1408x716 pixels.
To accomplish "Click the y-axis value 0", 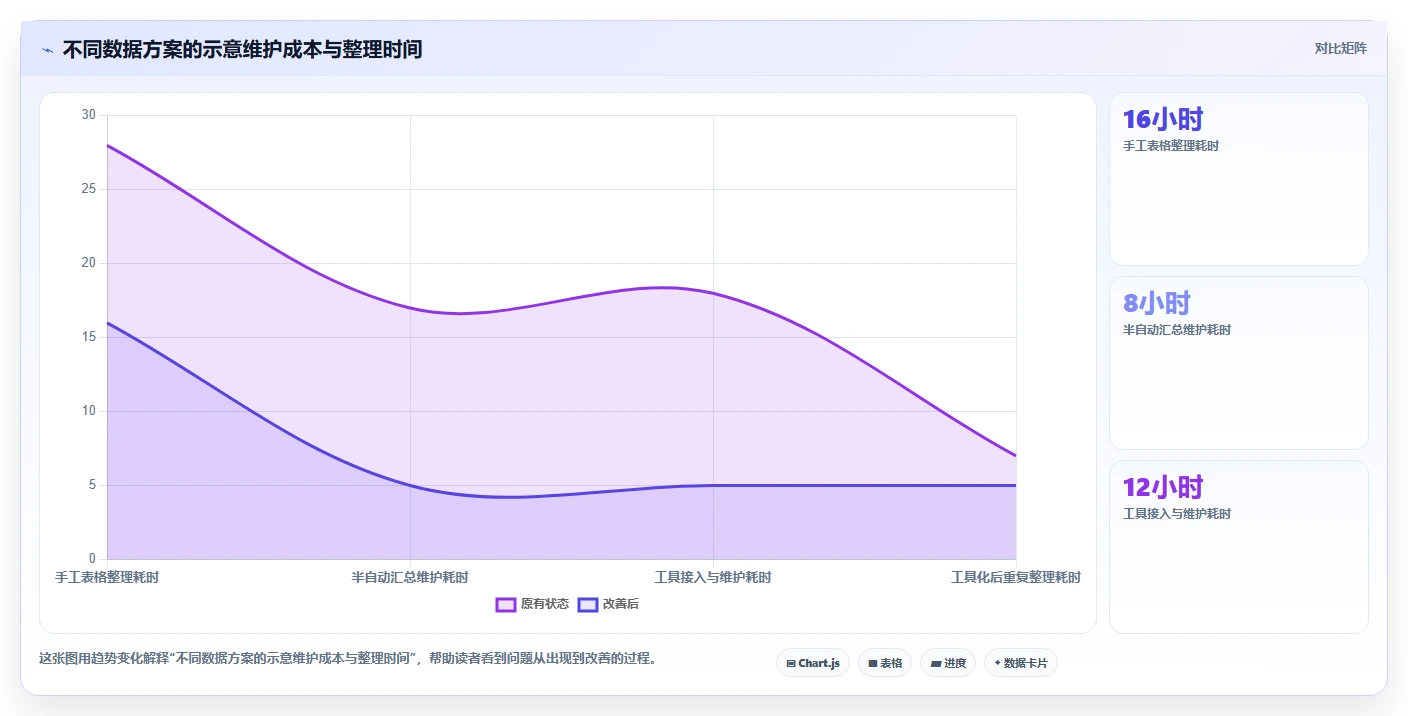I will click(92, 559).
